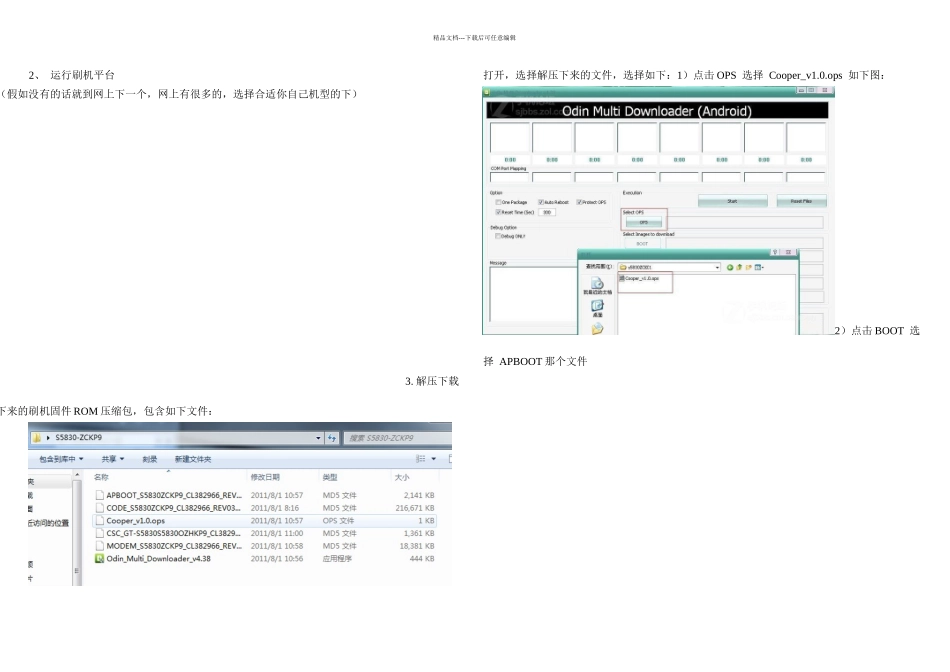Open the address bar history dropdown in Explorer
Image resolution: width=950 pixels, height=672 pixels.
[318, 438]
